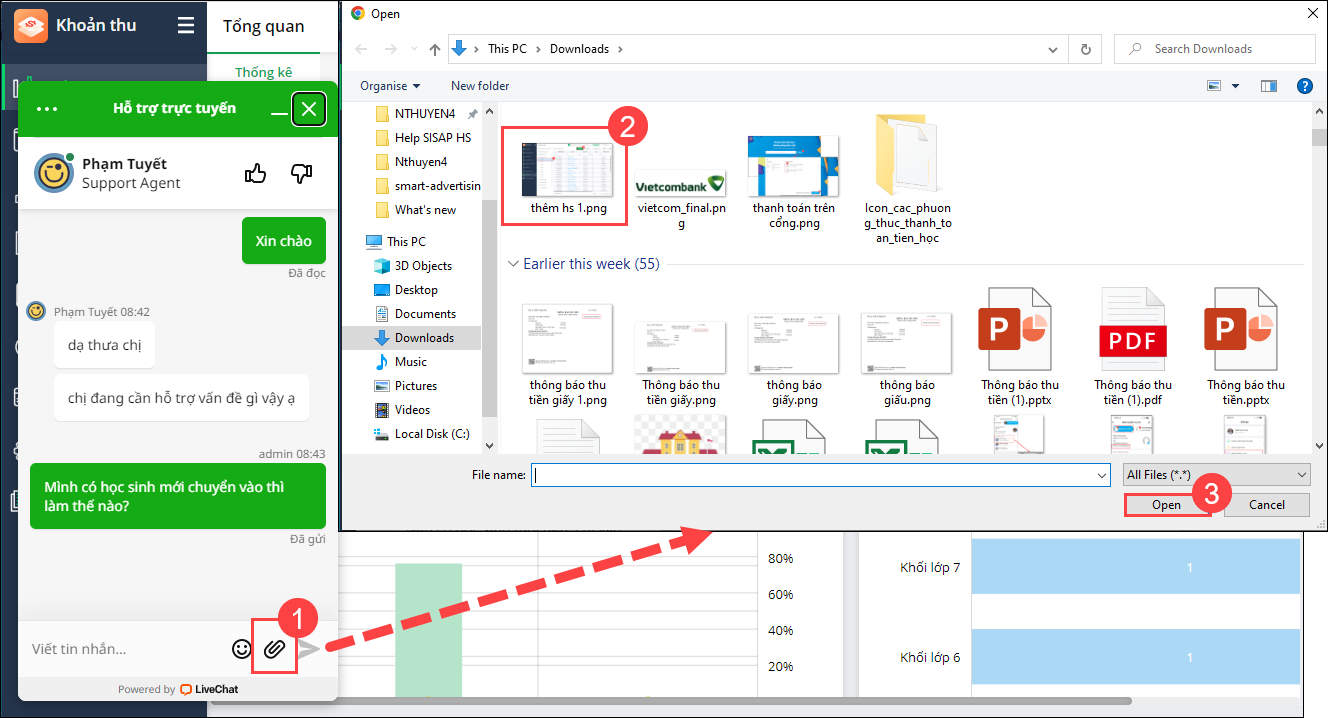This screenshot has height=718, width=1328.
Task: Click the horizontal scrollbar under the chart
Action: [672, 702]
